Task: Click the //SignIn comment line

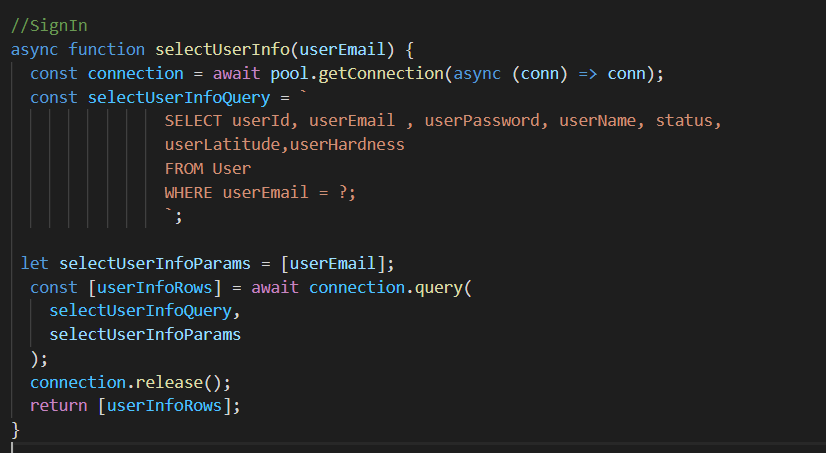Action: coord(49,26)
